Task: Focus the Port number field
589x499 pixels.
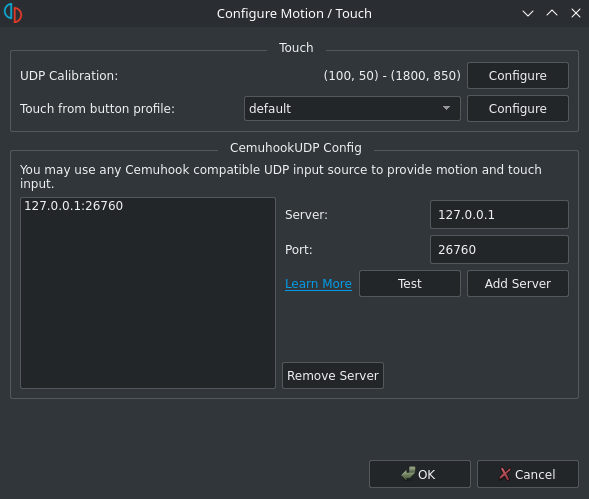Action: click(499, 250)
